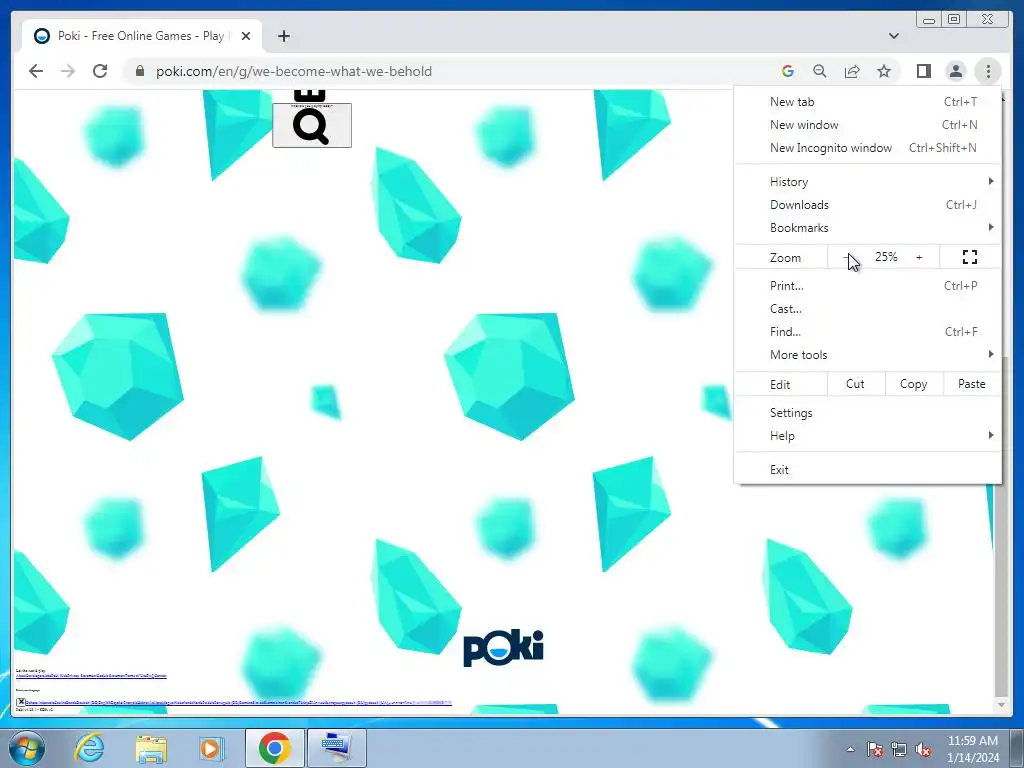Increase zoom with plus button

pyautogui.click(x=919, y=257)
